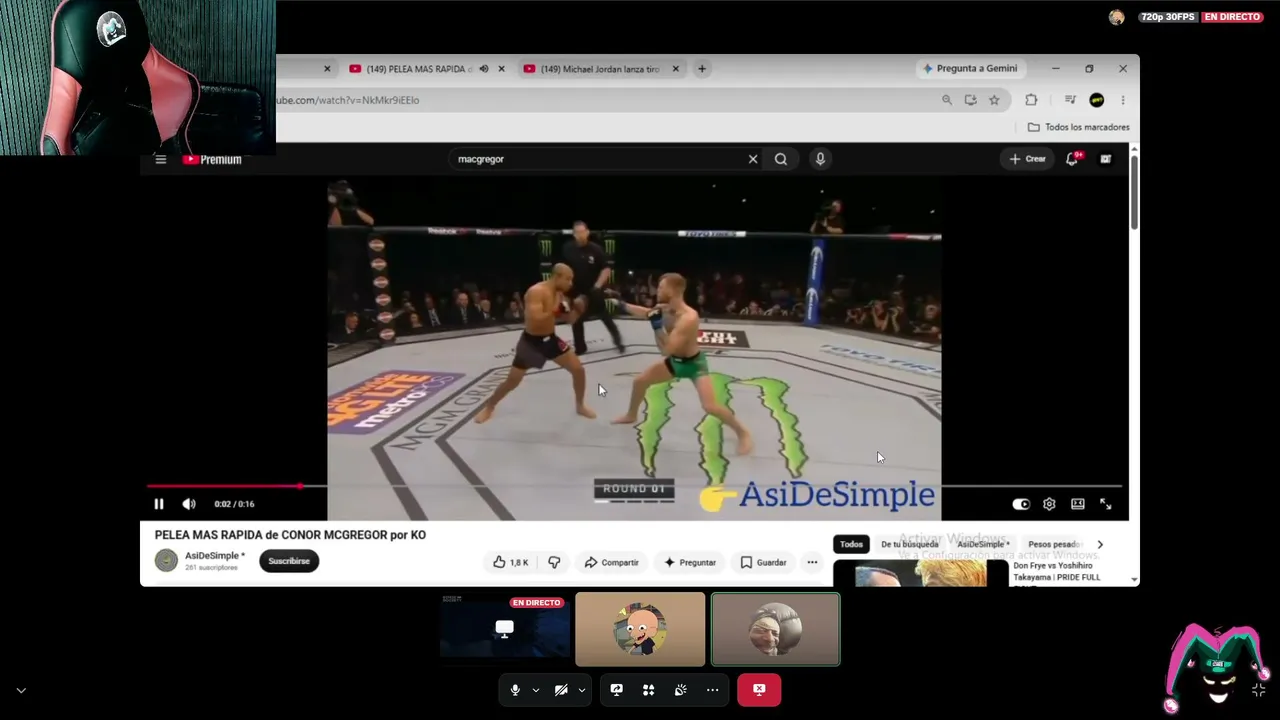The height and width of the screenshot is (720, 1280).
Task: Mute the YouTube video volume
Action: tap(189, 504)
